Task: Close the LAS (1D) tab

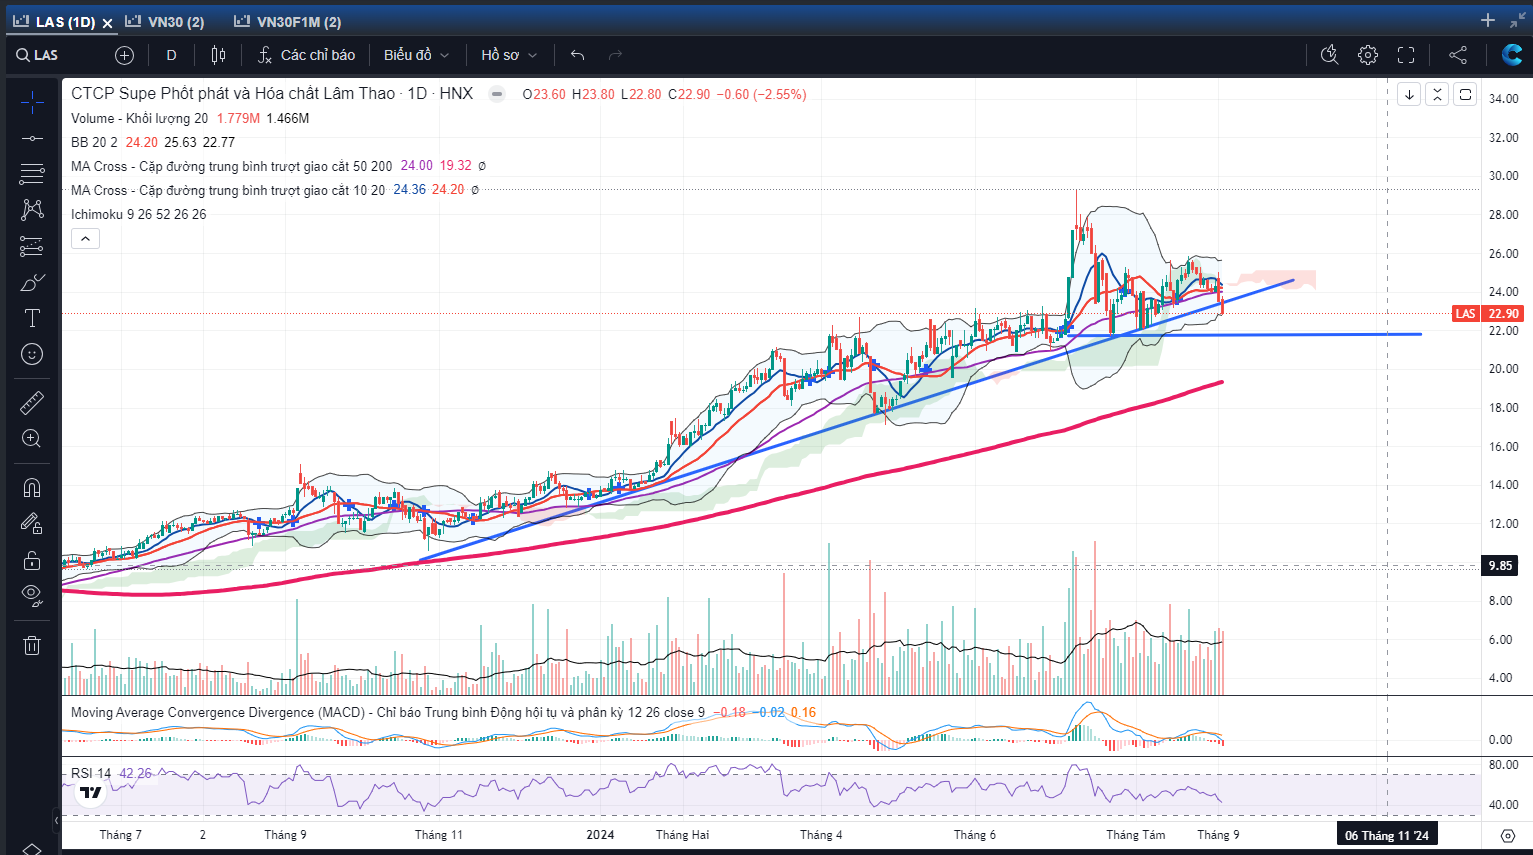Action: pyautogui.click(x=107, y=22)
